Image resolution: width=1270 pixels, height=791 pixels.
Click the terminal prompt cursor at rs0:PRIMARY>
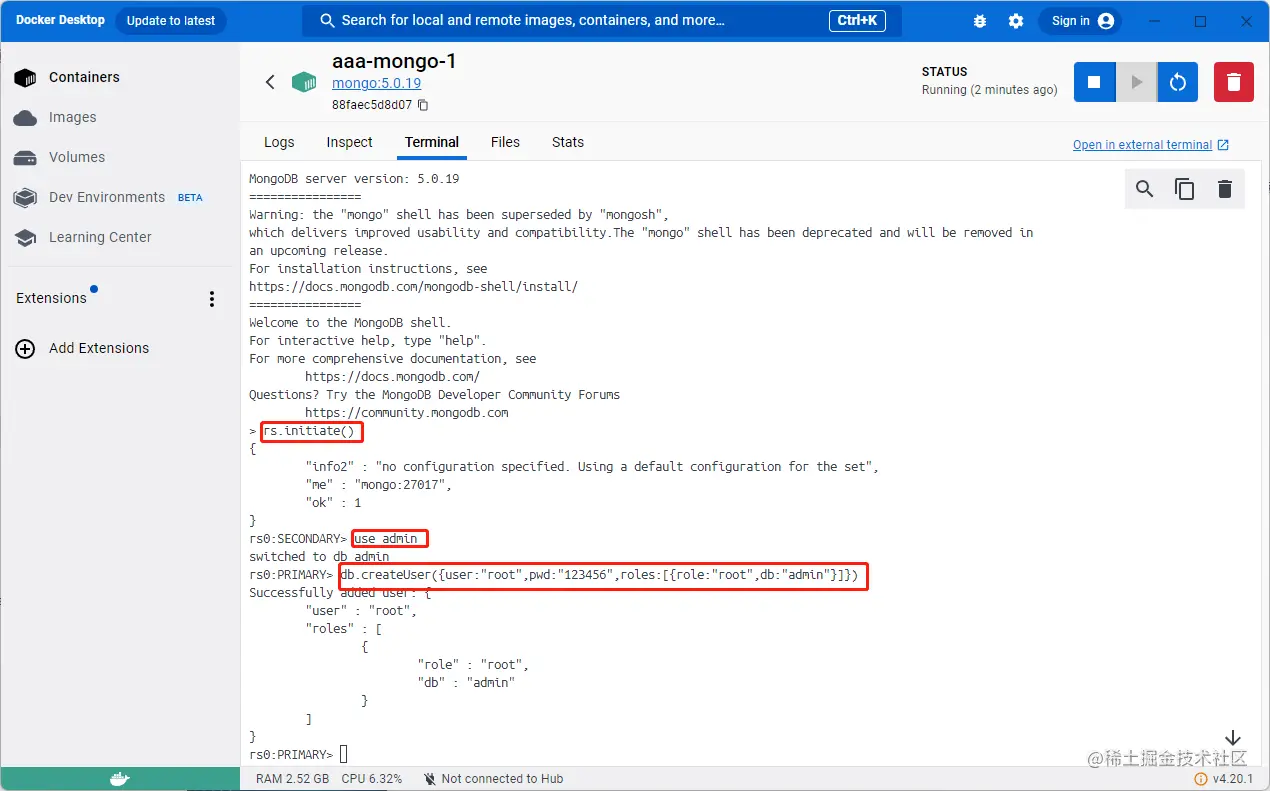pyautogui.click(x=344, y=755)
